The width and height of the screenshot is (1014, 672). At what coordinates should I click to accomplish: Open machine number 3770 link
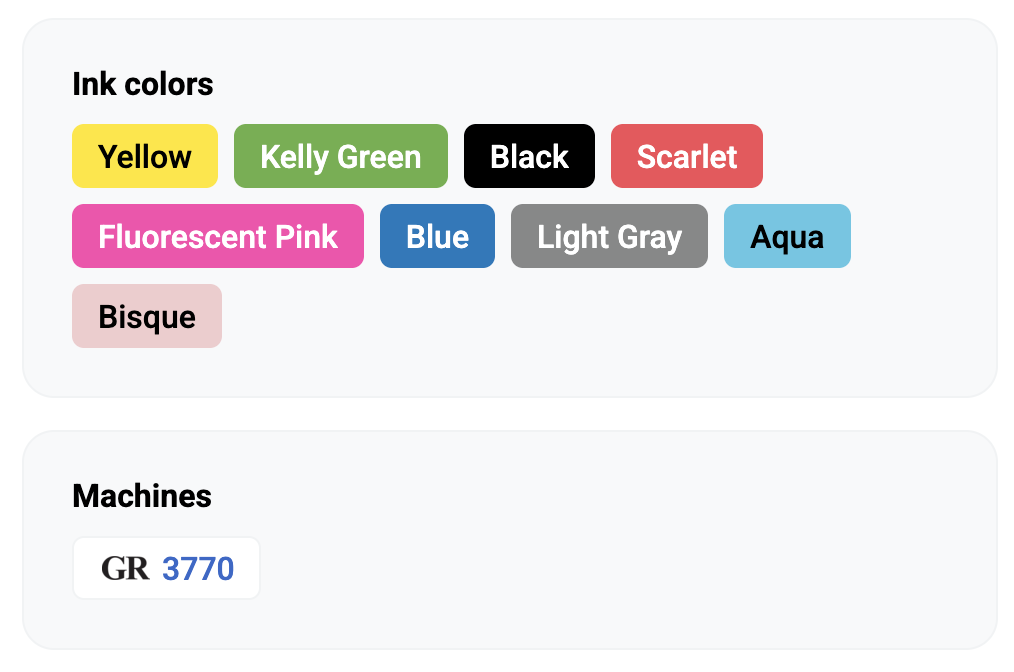click(x=198, y=569)
